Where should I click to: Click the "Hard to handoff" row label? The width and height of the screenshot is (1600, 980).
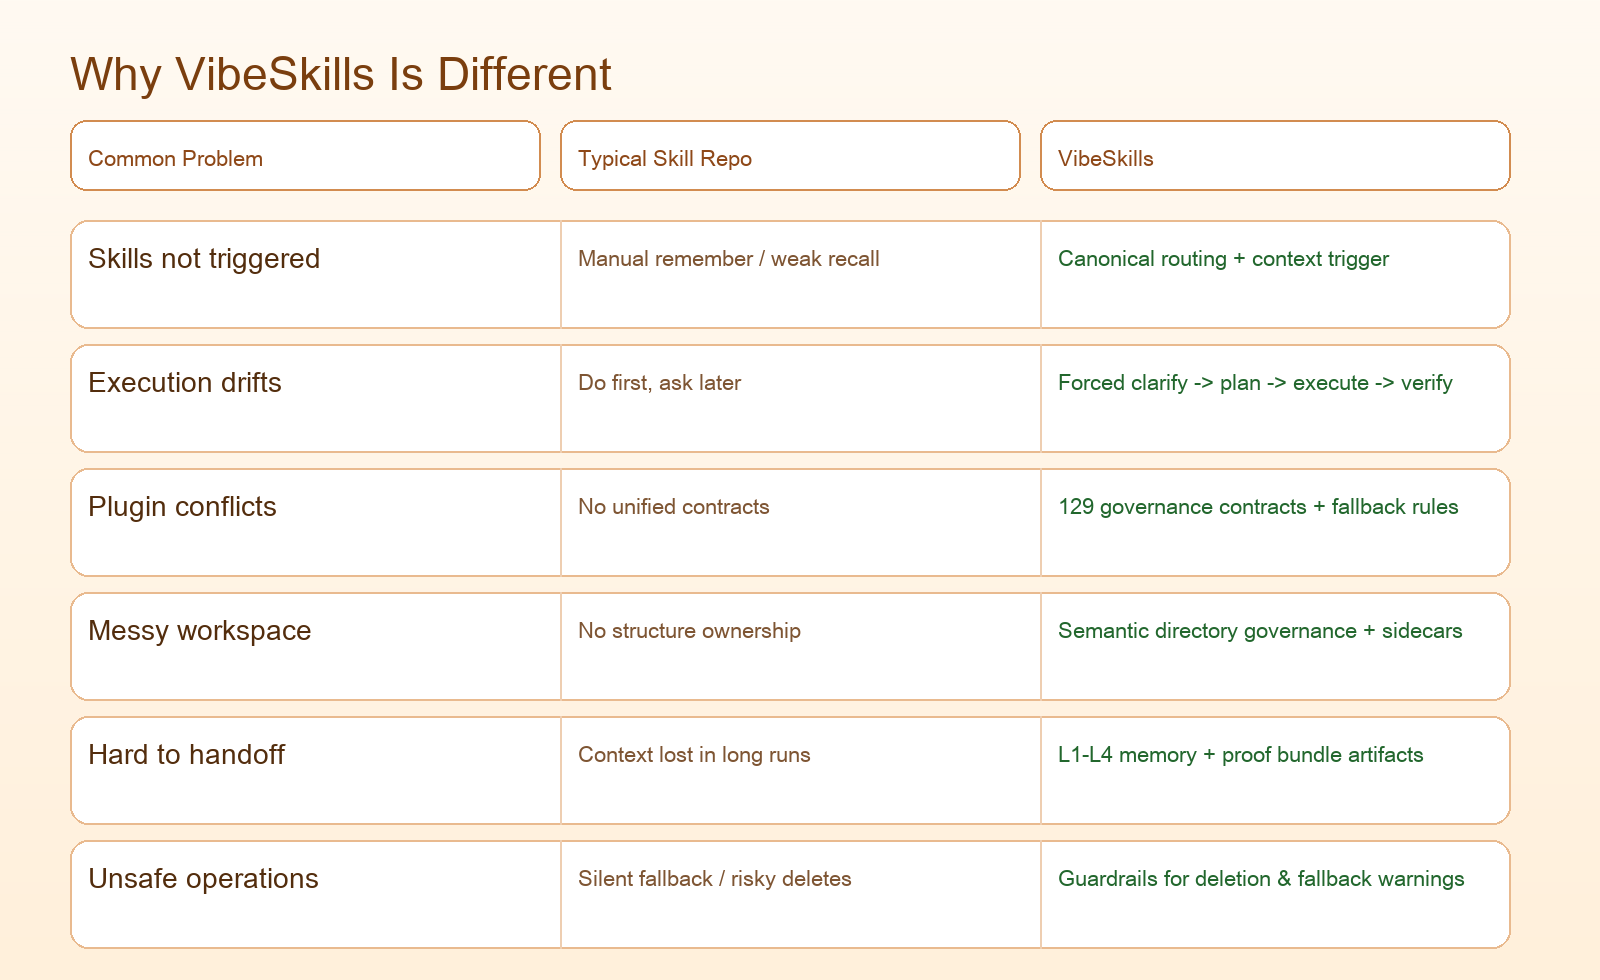click(186, 755)
